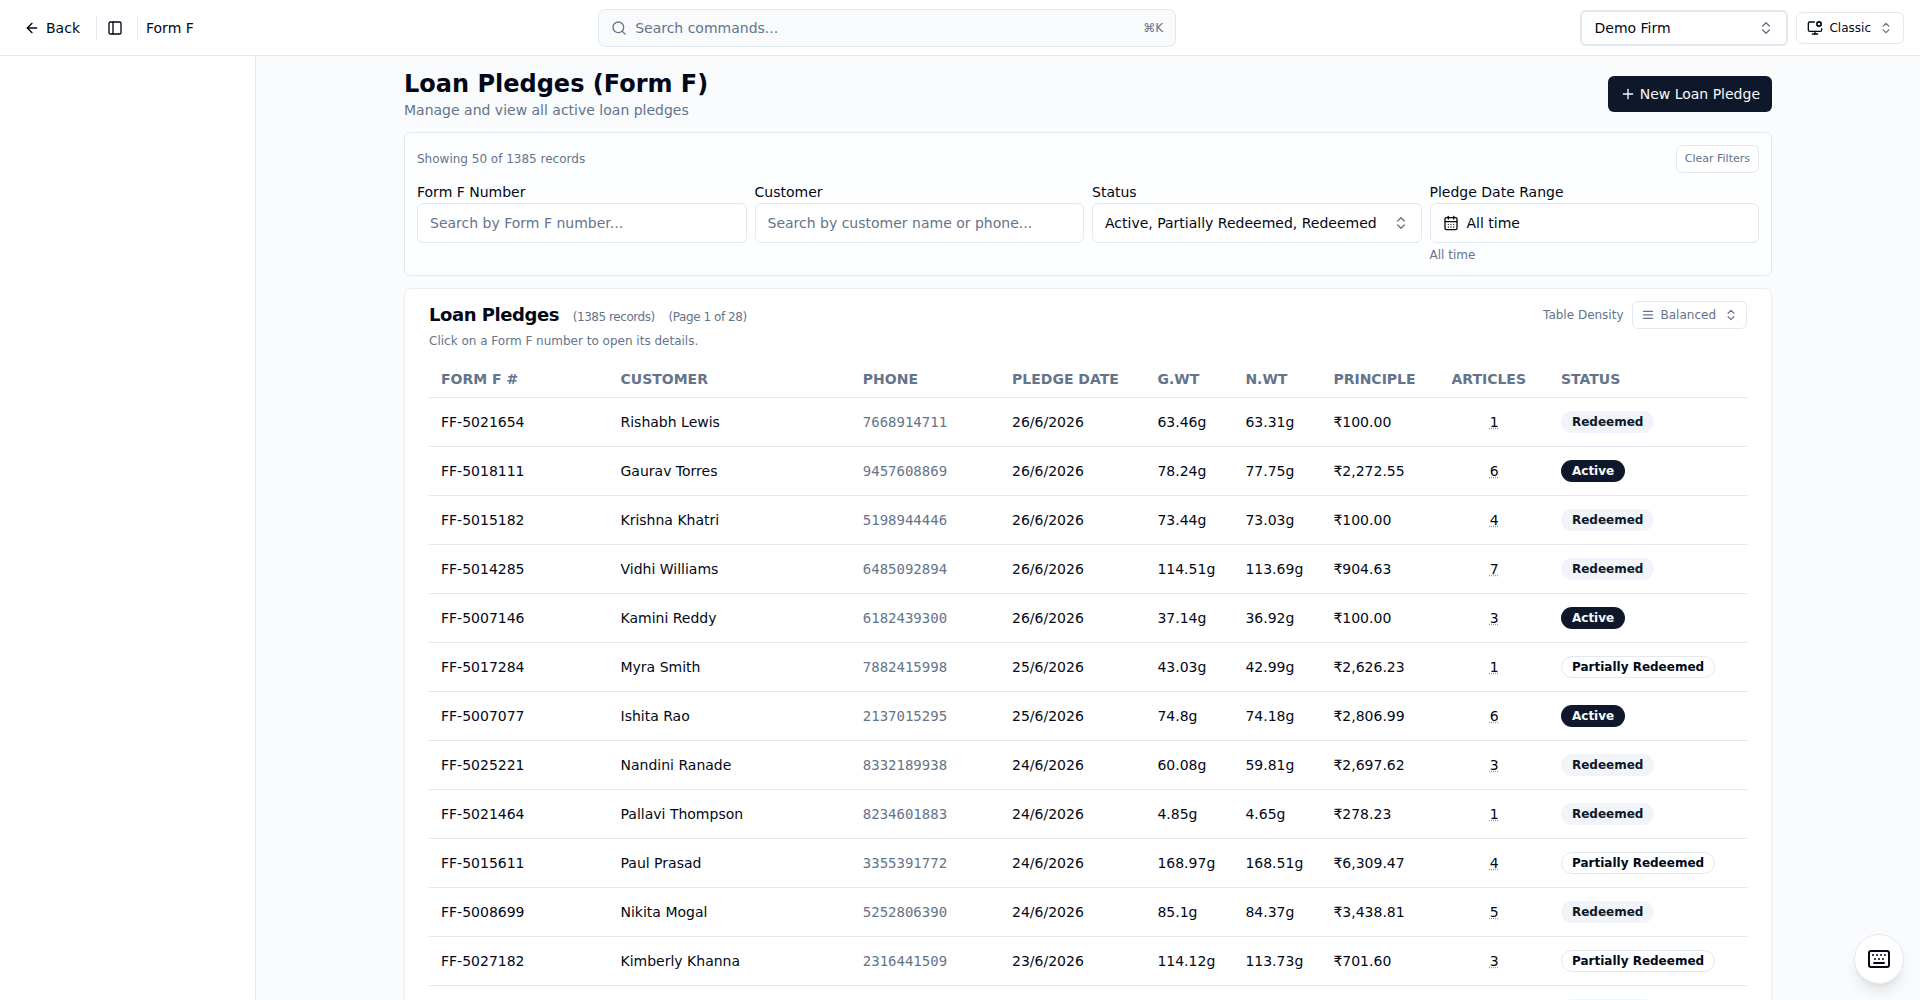
Task: Click the Clear Filters button
Action: tap(1716, 158)
